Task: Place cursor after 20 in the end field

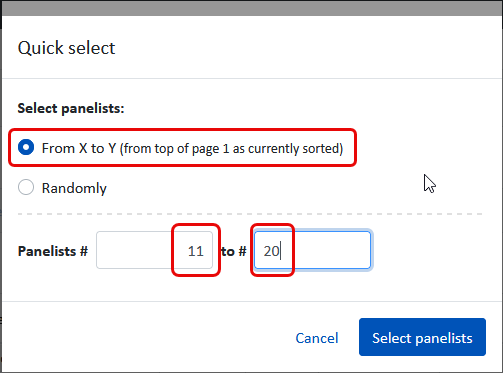Action: [281, 251]
